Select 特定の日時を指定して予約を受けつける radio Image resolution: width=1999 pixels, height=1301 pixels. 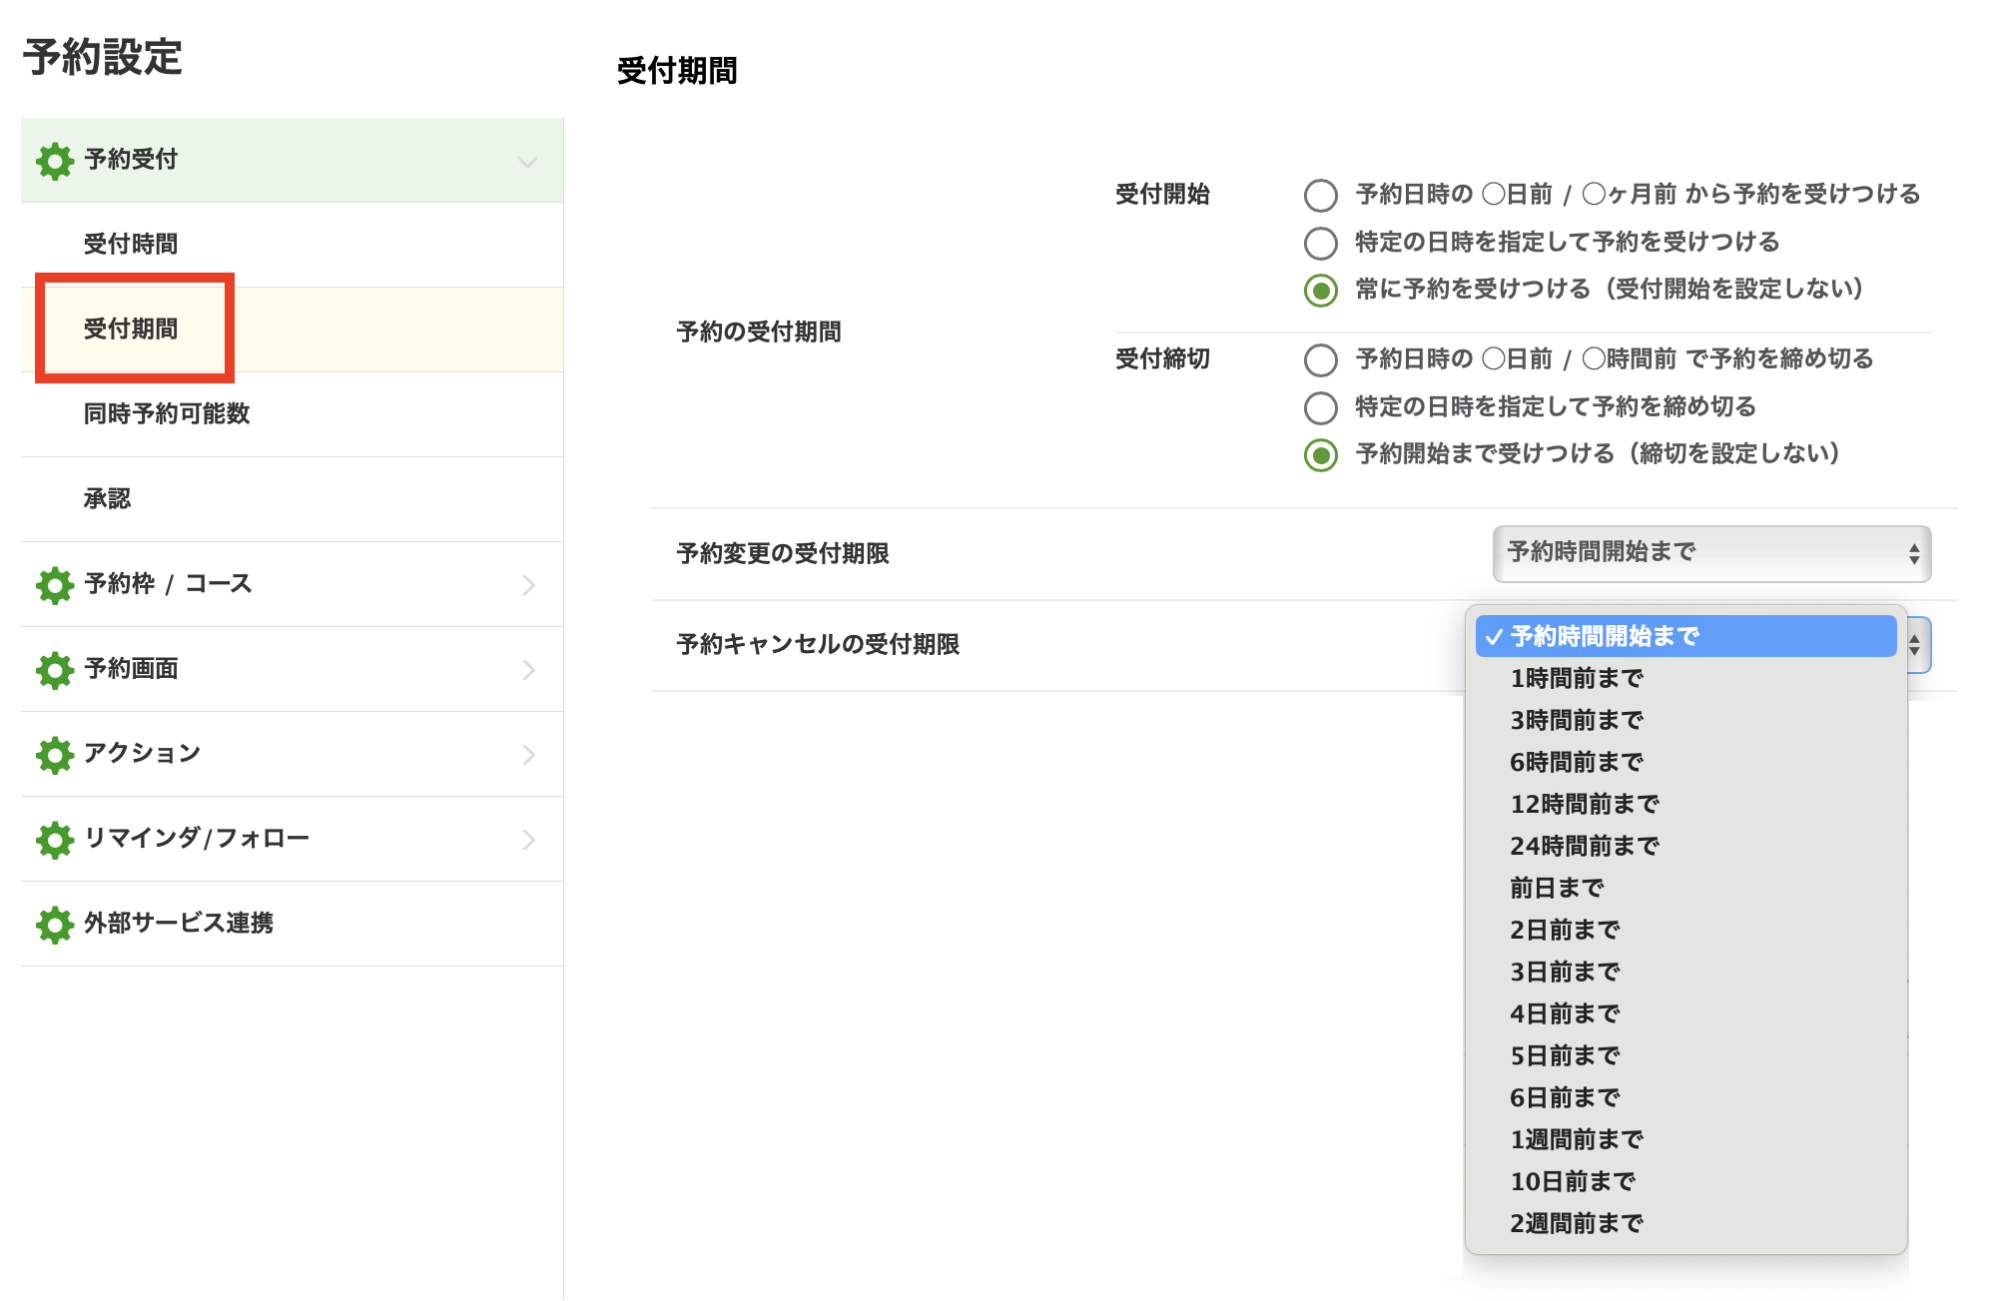[x=1320, y=243]
